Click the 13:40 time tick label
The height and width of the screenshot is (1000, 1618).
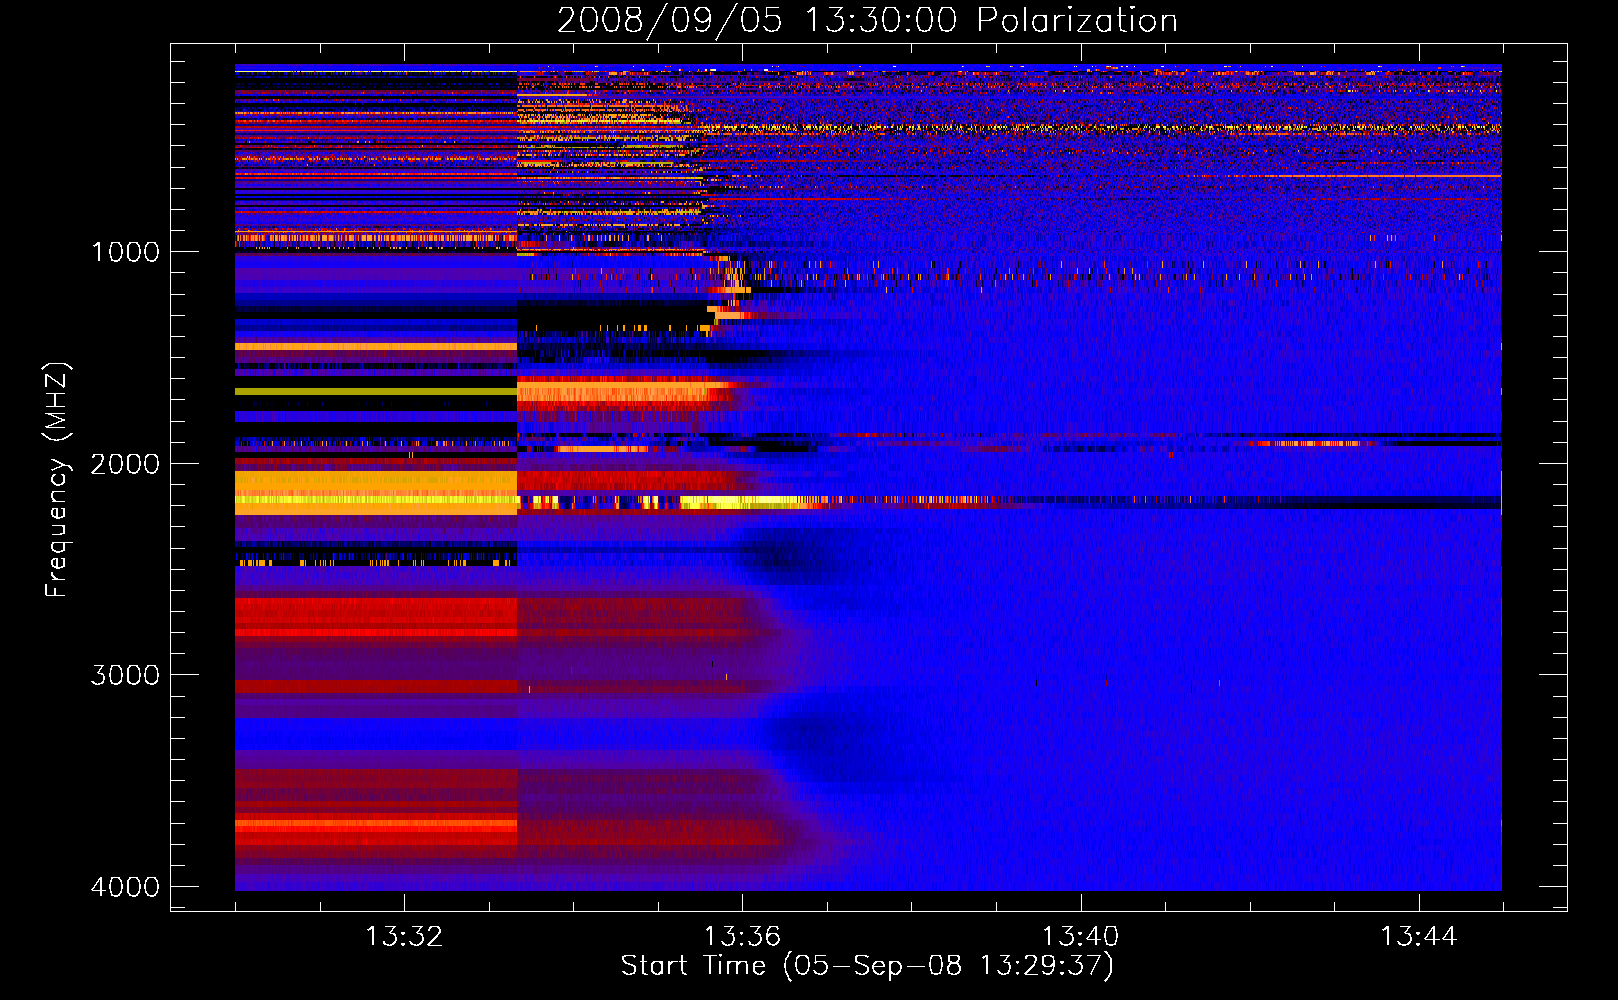(x=1081, y=937)
